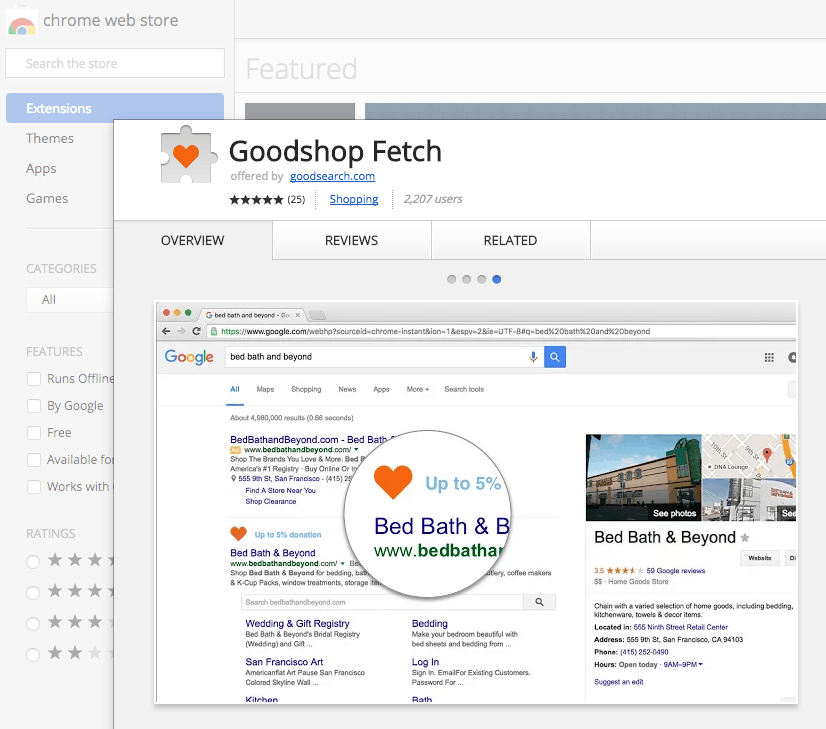Jump to the third carousel dot
The image size is (826, 729).
coord(481,279)
